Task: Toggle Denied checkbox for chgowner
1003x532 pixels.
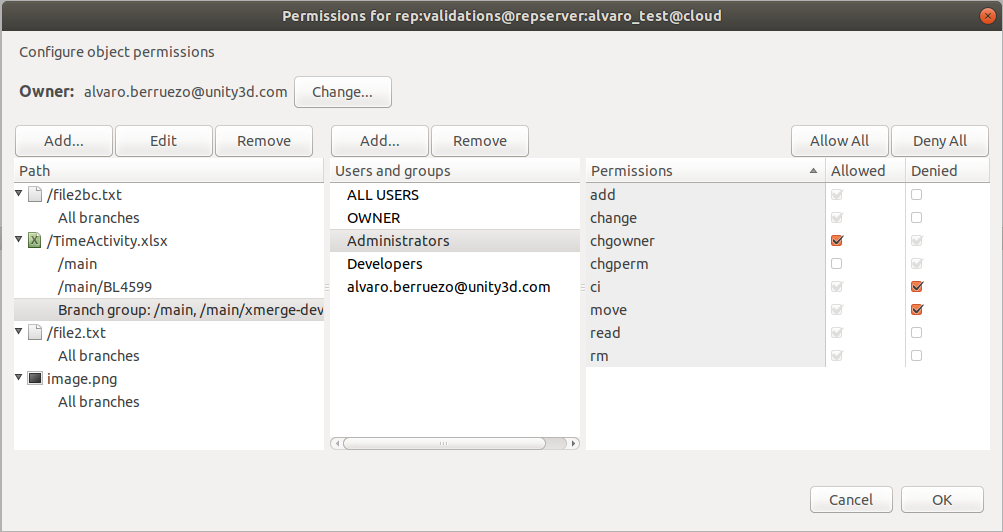Action: pos(916,240)
